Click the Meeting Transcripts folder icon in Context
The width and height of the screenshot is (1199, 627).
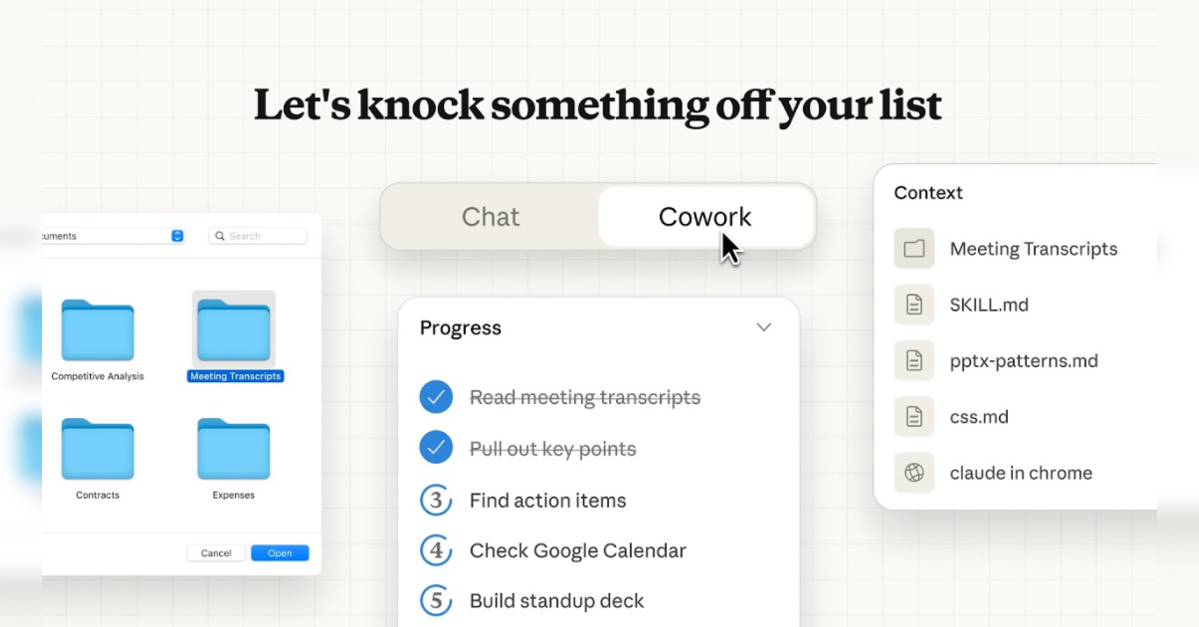[x=913, y=248]
